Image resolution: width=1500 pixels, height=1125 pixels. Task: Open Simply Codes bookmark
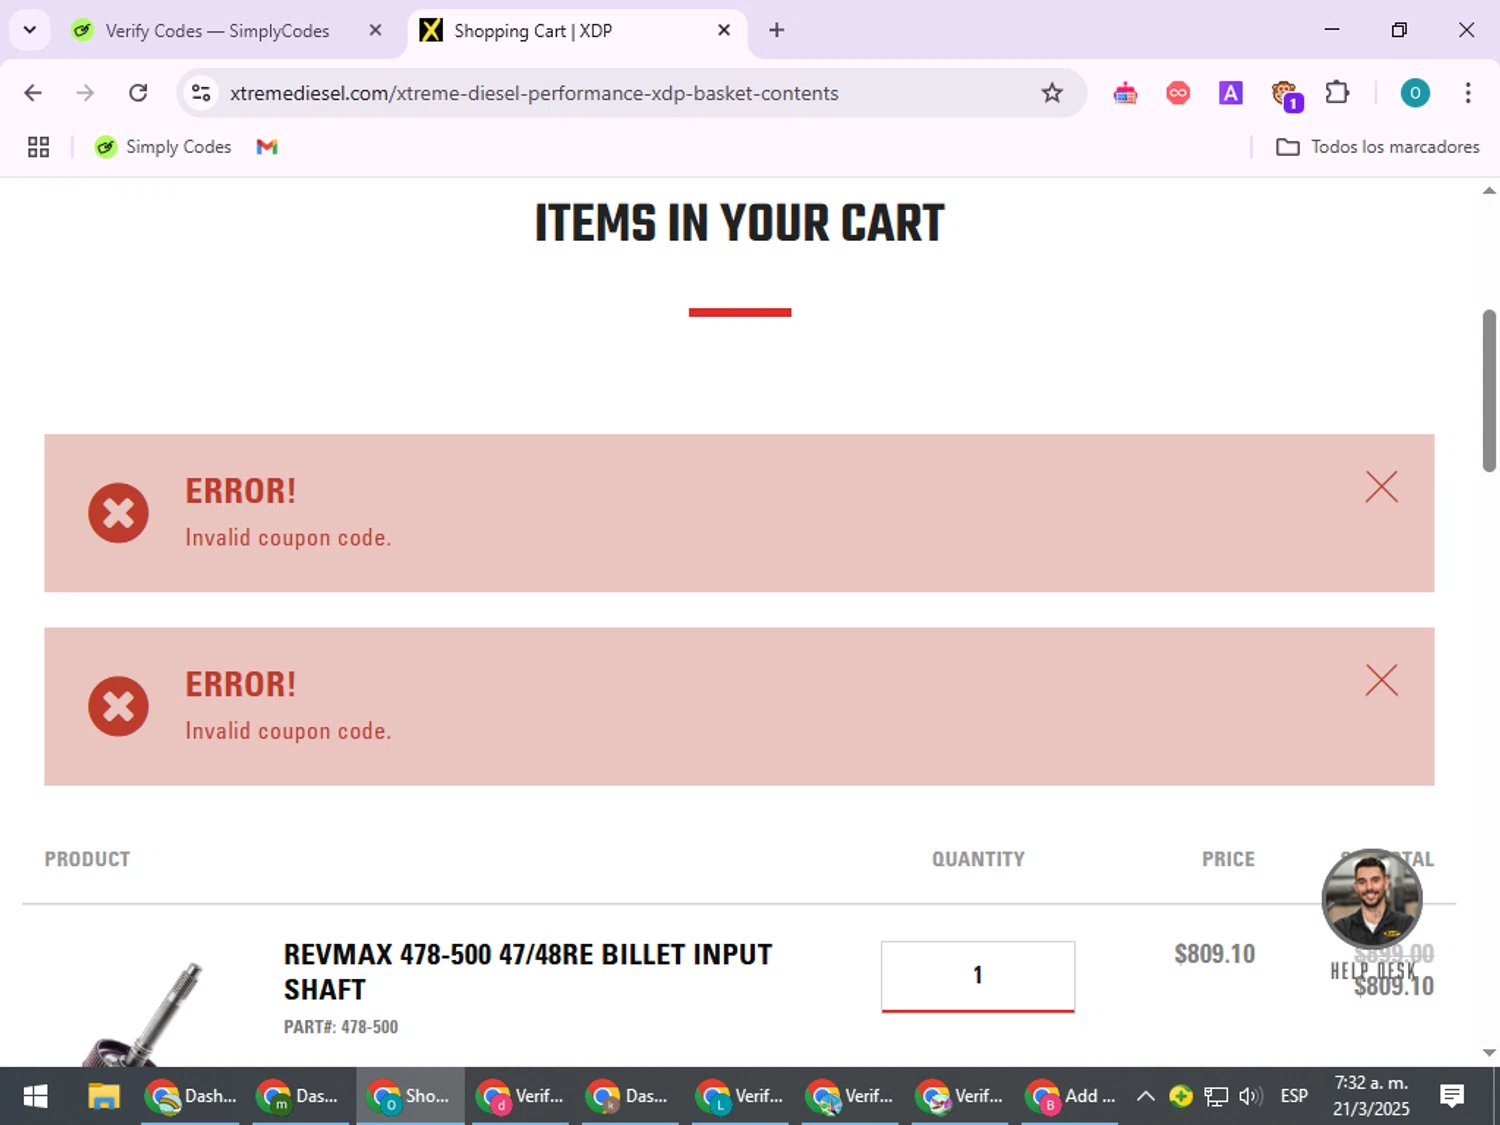pyautogui.click(x=163, y=147)
